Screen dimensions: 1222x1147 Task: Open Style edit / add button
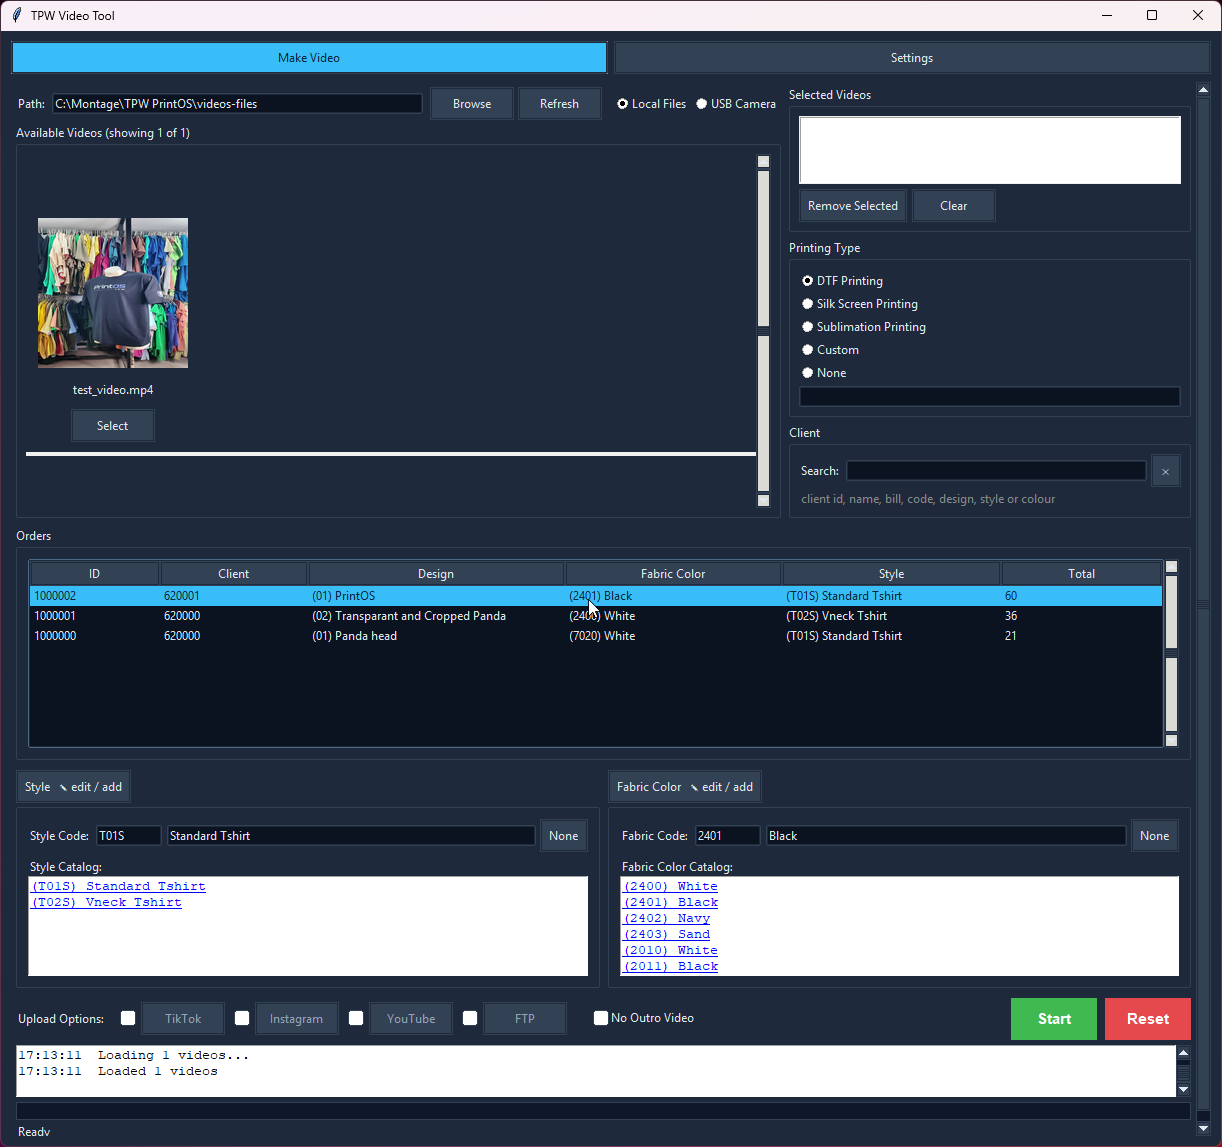(74, 787)
